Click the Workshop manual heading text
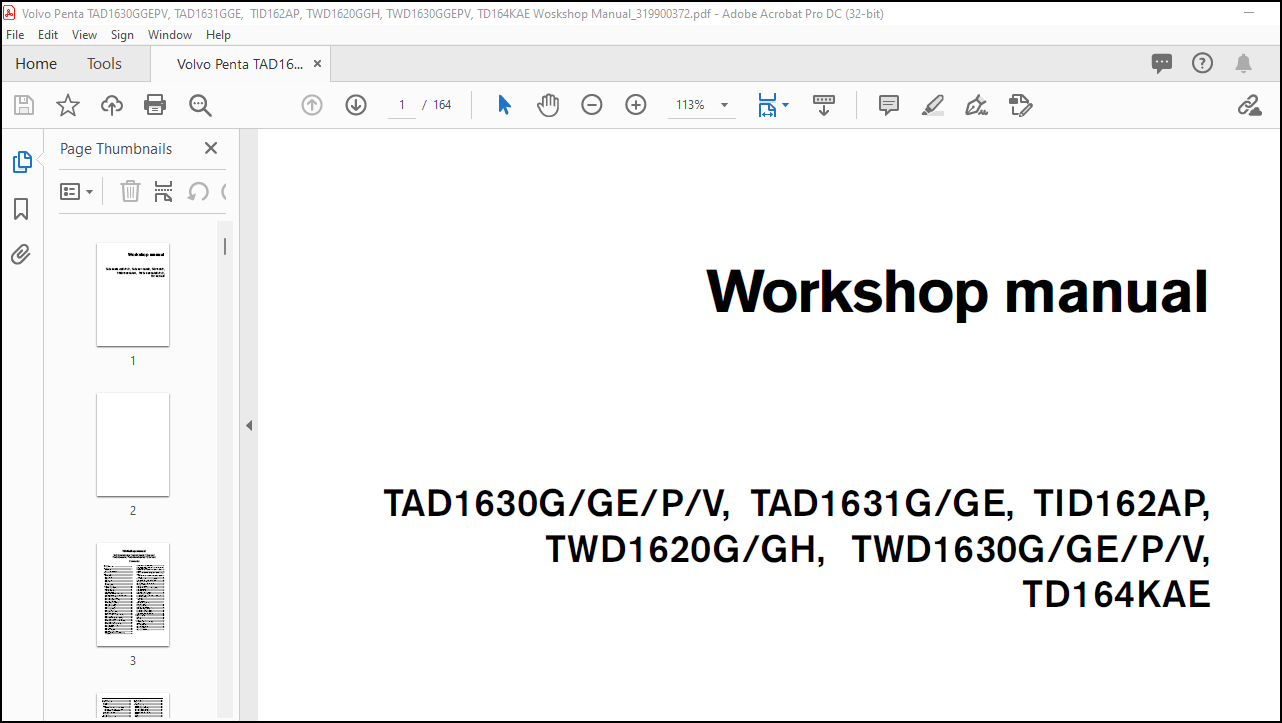 click(x=958, y=292)
